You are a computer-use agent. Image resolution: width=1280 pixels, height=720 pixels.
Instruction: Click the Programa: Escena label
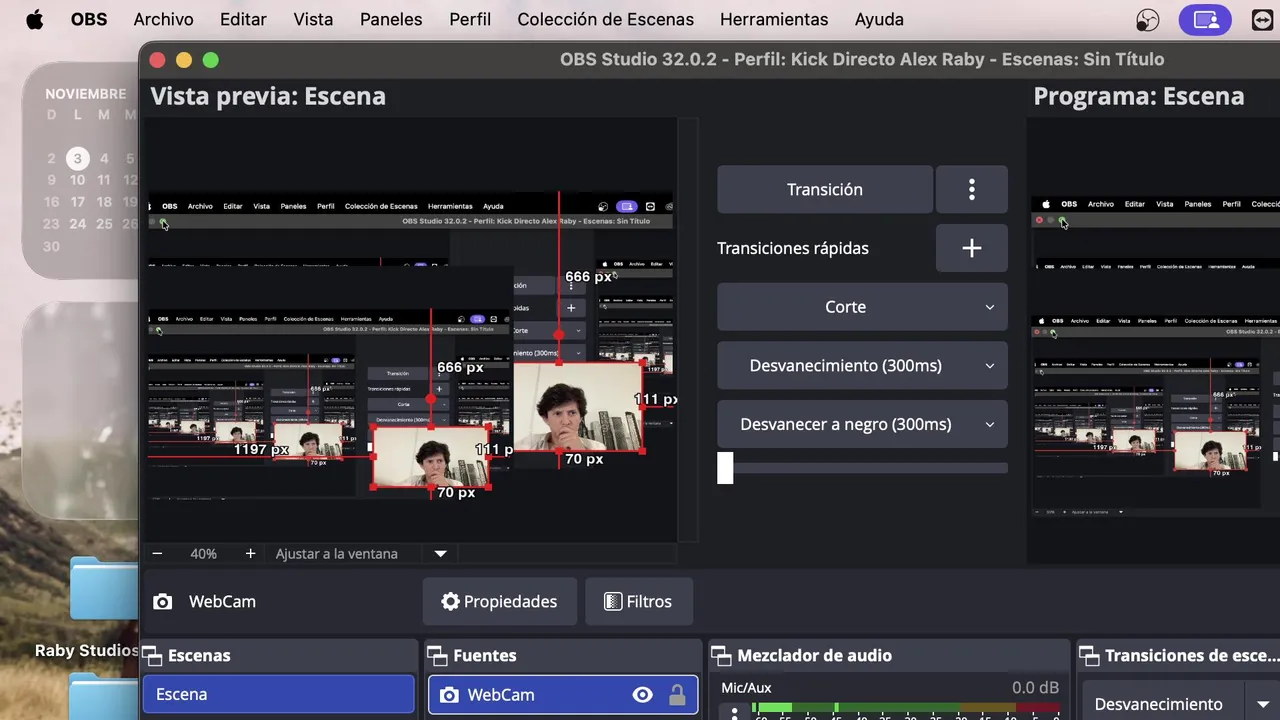1138,96
